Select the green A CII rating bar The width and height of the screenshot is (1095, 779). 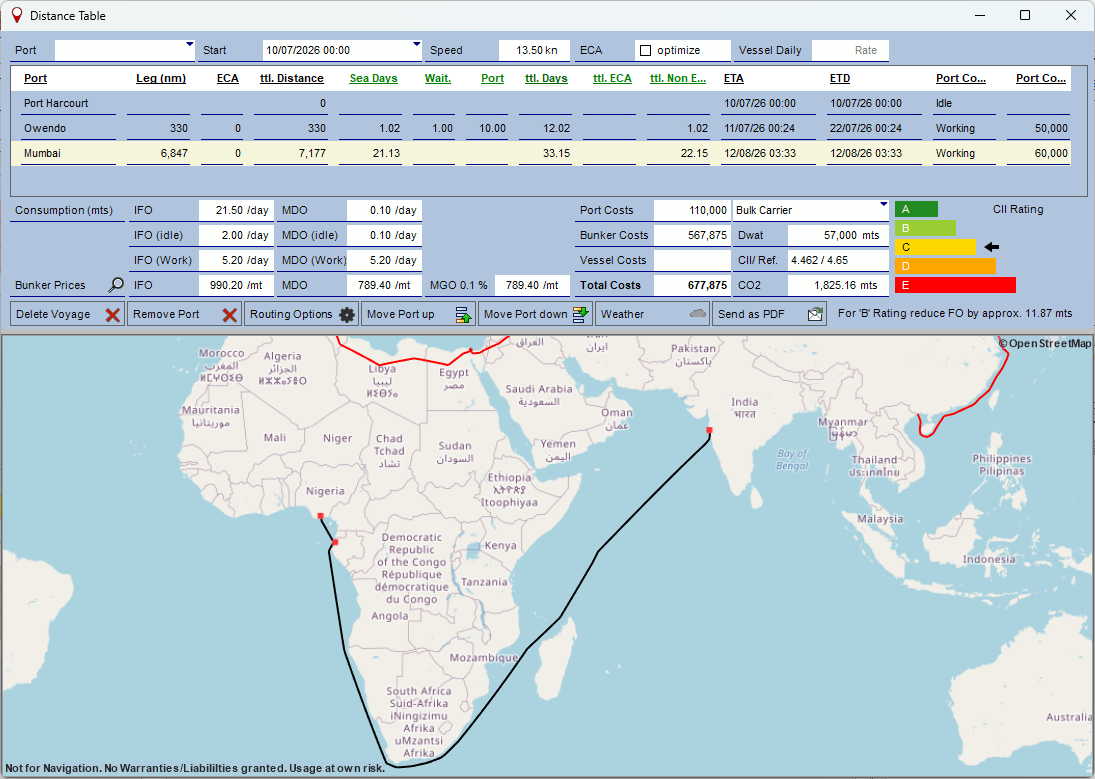[x=916, y=209]
